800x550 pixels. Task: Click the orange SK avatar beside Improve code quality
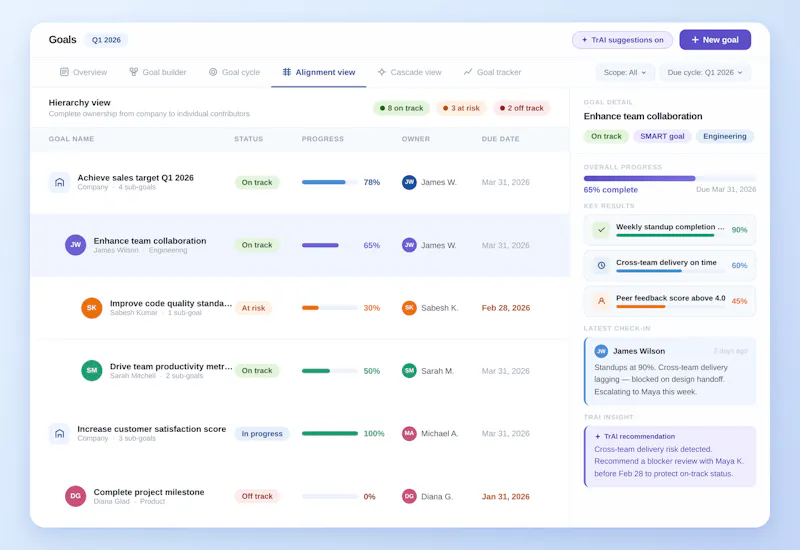[92, 308]
